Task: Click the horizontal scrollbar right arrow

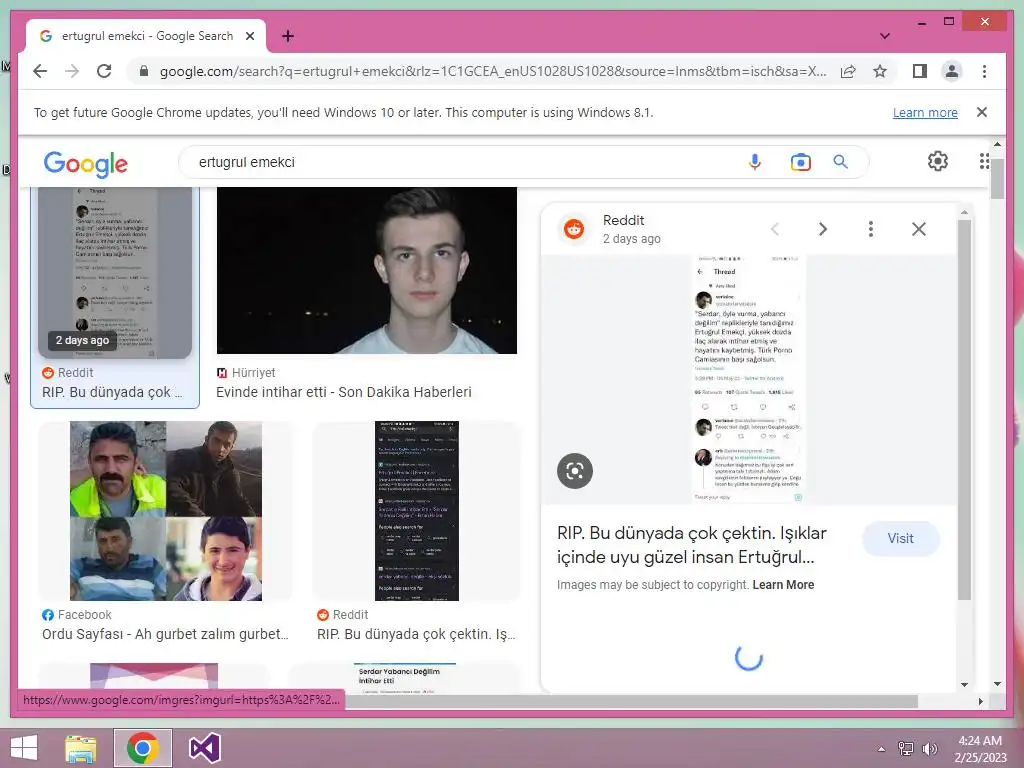Action: (x=980, y=701)
